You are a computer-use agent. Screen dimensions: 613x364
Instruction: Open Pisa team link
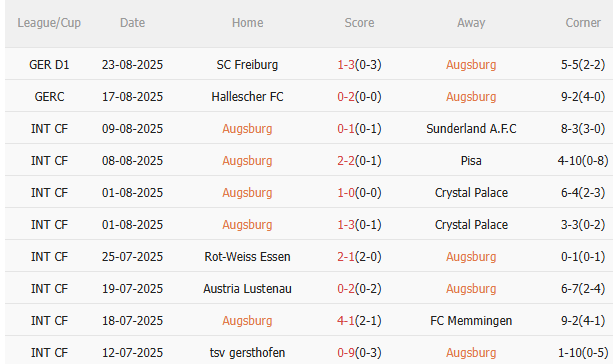click(471, 161)
